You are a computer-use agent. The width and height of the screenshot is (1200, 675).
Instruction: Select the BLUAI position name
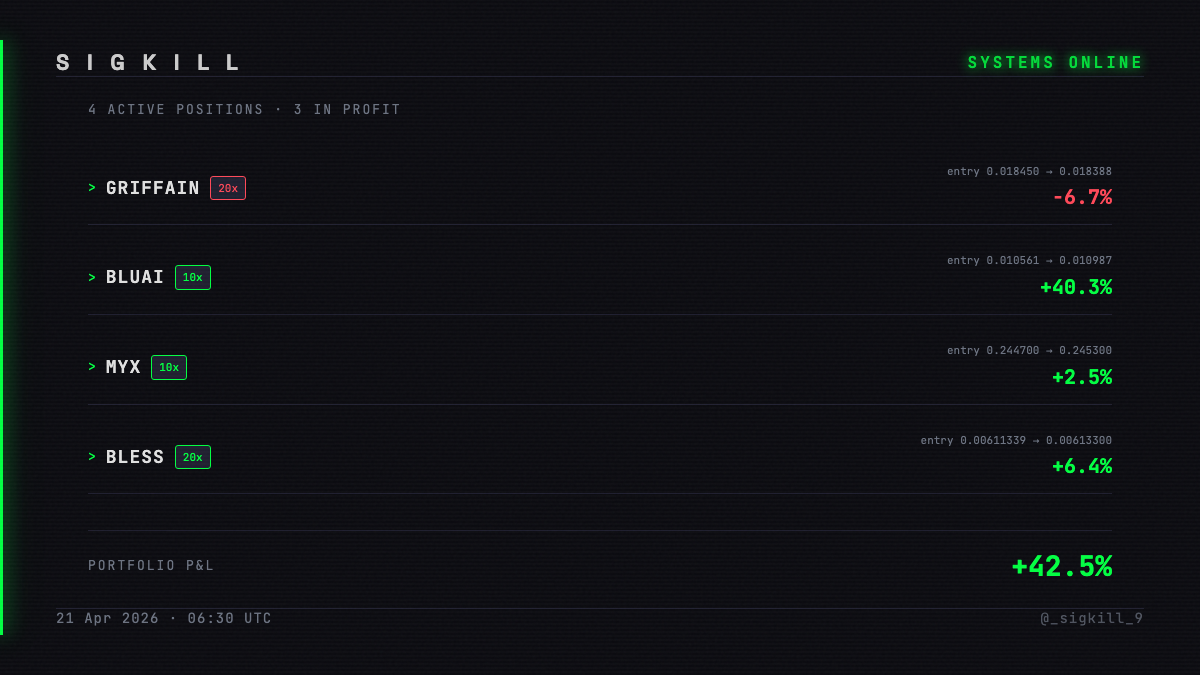tap(135, 278)
